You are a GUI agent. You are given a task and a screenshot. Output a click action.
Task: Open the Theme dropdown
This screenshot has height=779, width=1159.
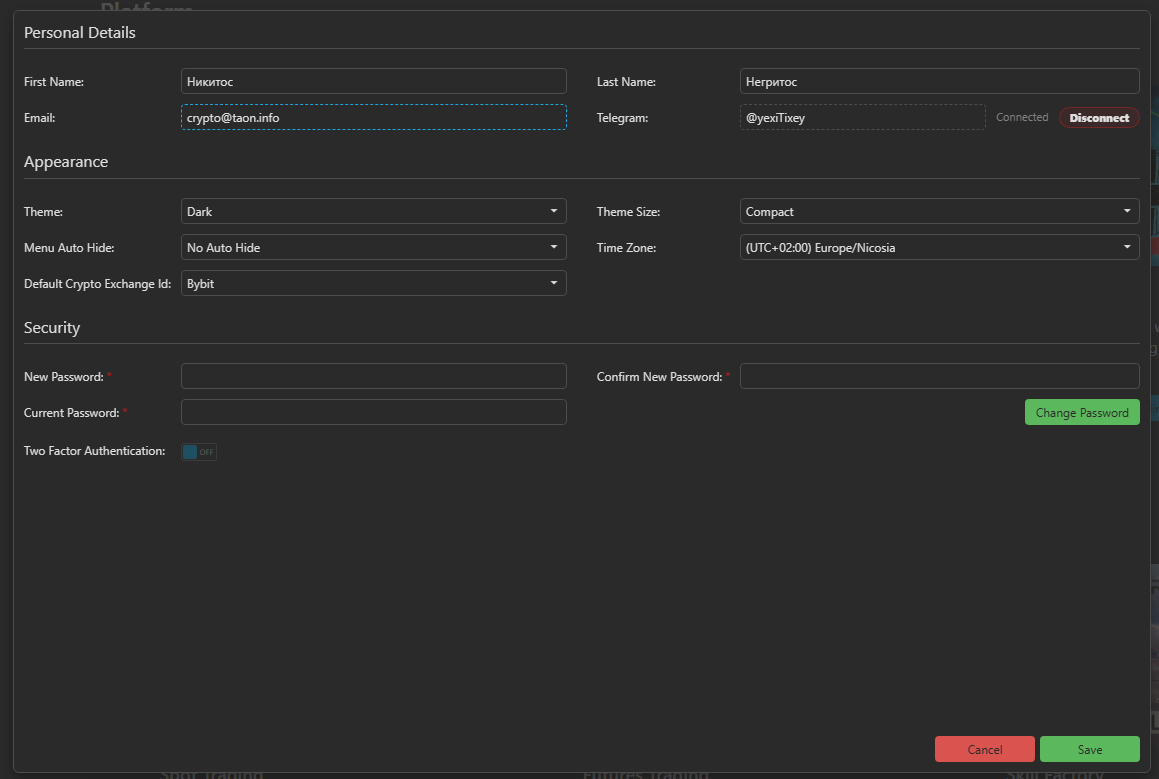[x=373, y=211]
